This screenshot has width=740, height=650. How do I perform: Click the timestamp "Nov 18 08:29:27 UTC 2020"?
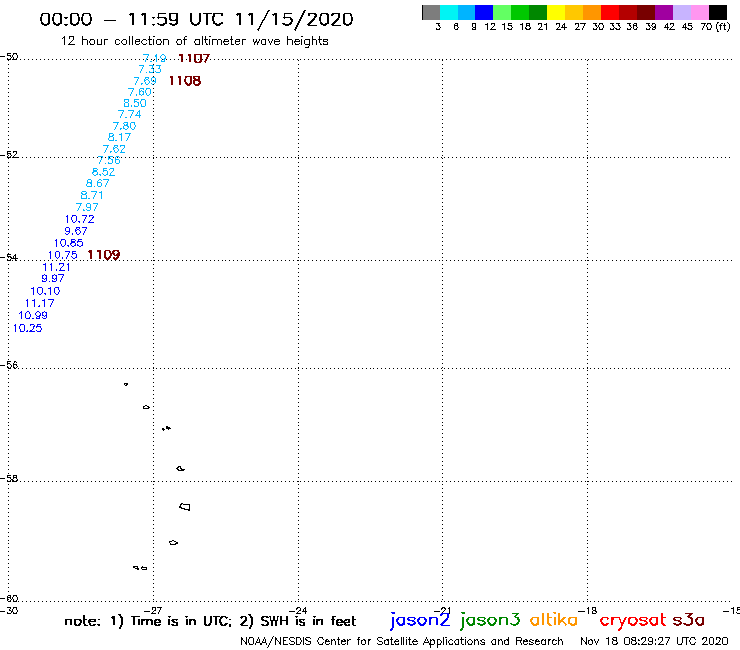[x=654, y=642]
